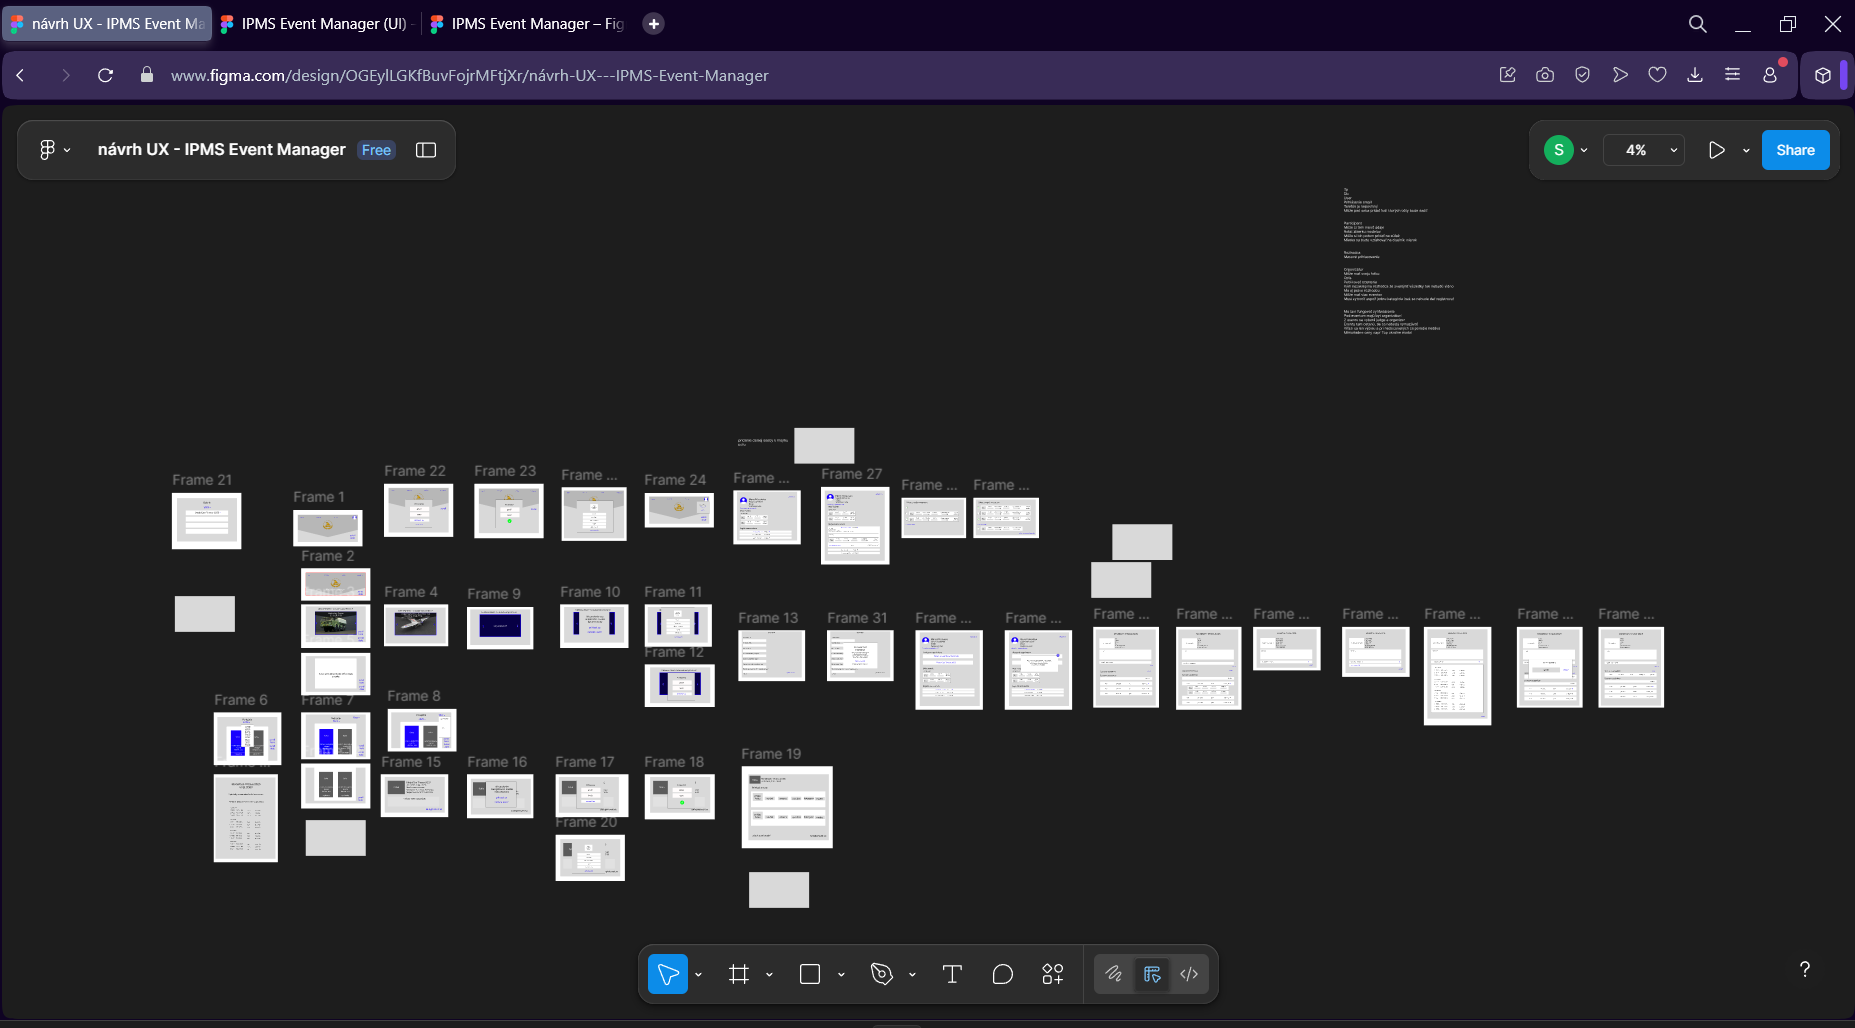
Task: Select the Text tool
Action: [952, 974]
